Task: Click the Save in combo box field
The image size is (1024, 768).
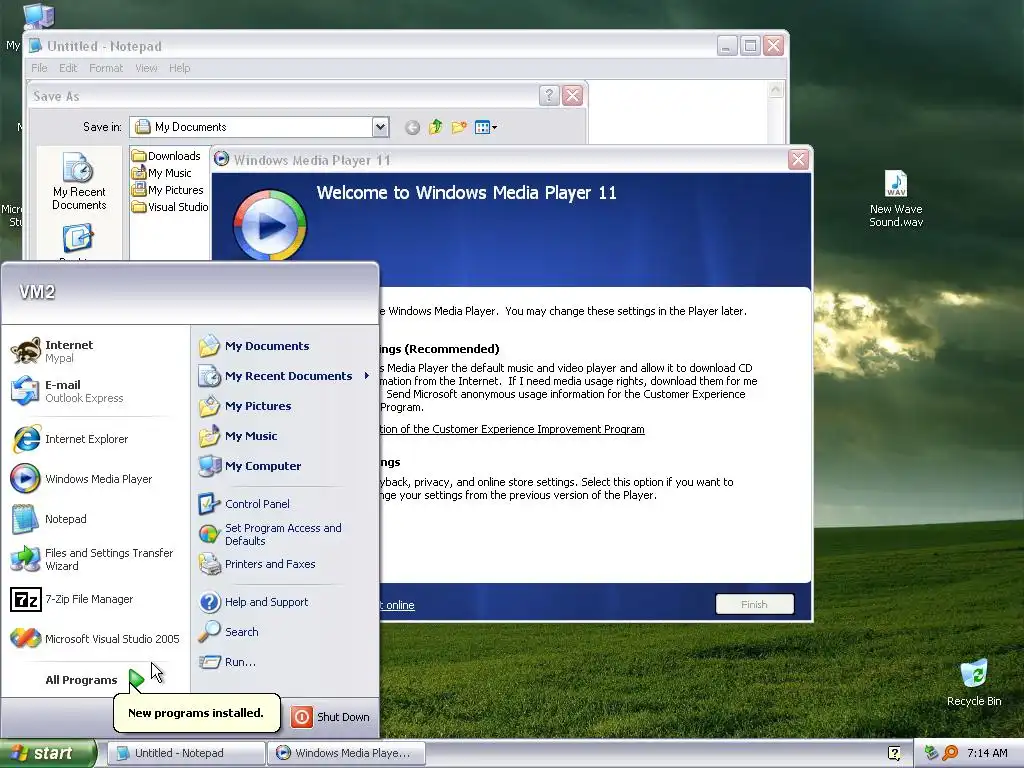Action: (259, 127)
